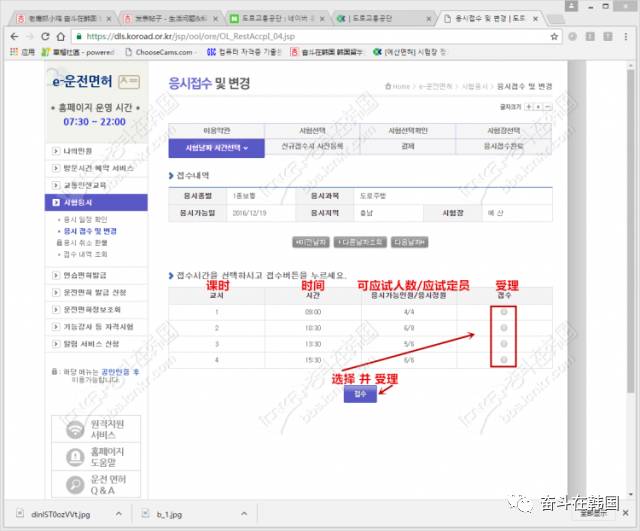Click the 이용약관 step tab
Screen dimensions: 640x531
click(x=216, y=131)
